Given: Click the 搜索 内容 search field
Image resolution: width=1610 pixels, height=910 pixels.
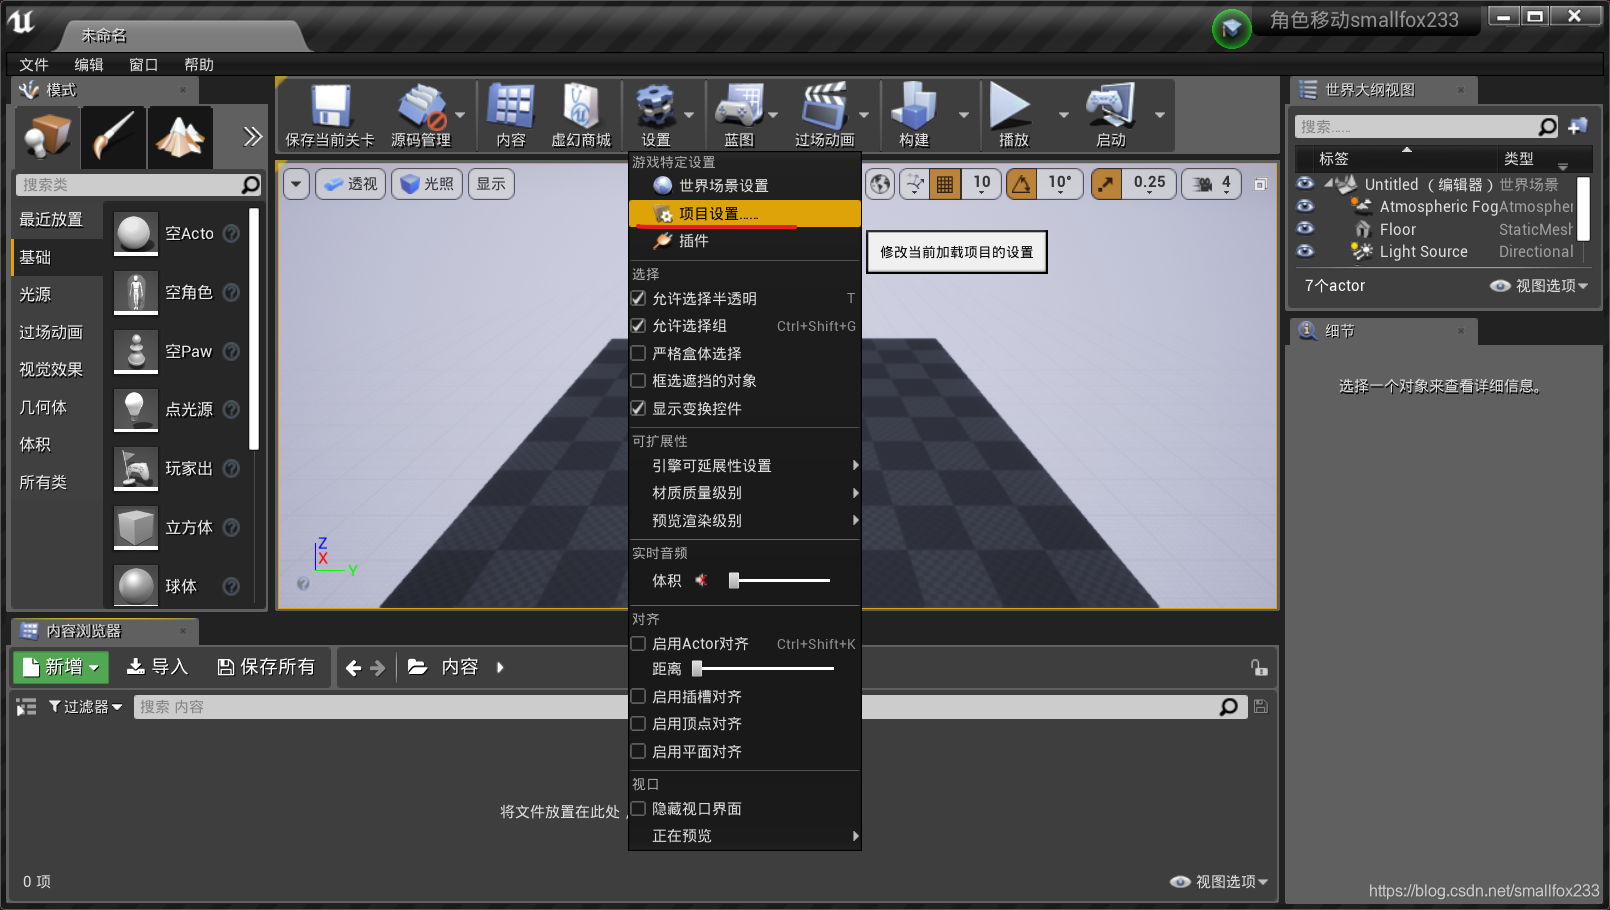Looking at the screenshot, I should (x=688, y=707).
